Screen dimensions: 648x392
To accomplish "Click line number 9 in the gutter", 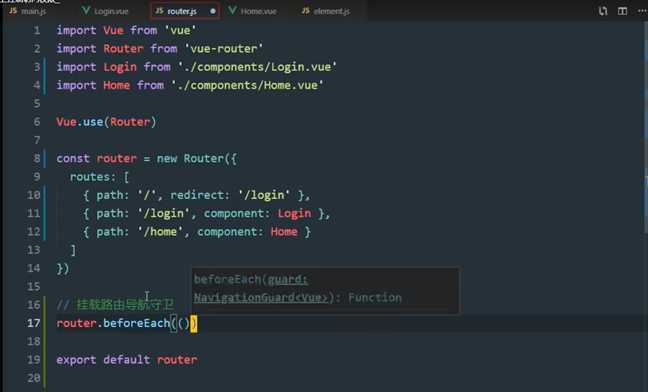I will pos(37,177).
